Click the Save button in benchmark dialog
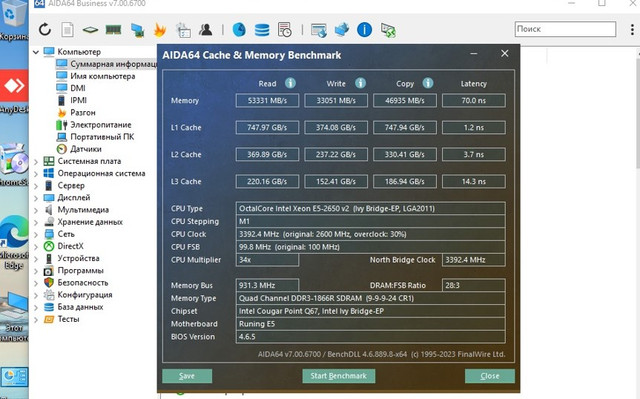Image resolution: width=640 pixels, height=399 pixels. point(187,376)
